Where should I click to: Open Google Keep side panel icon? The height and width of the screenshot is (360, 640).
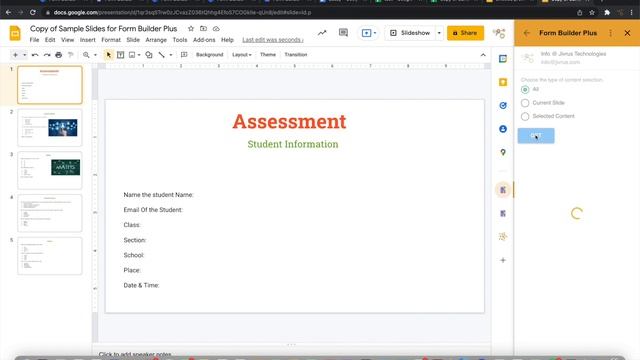tap(503, 82)
